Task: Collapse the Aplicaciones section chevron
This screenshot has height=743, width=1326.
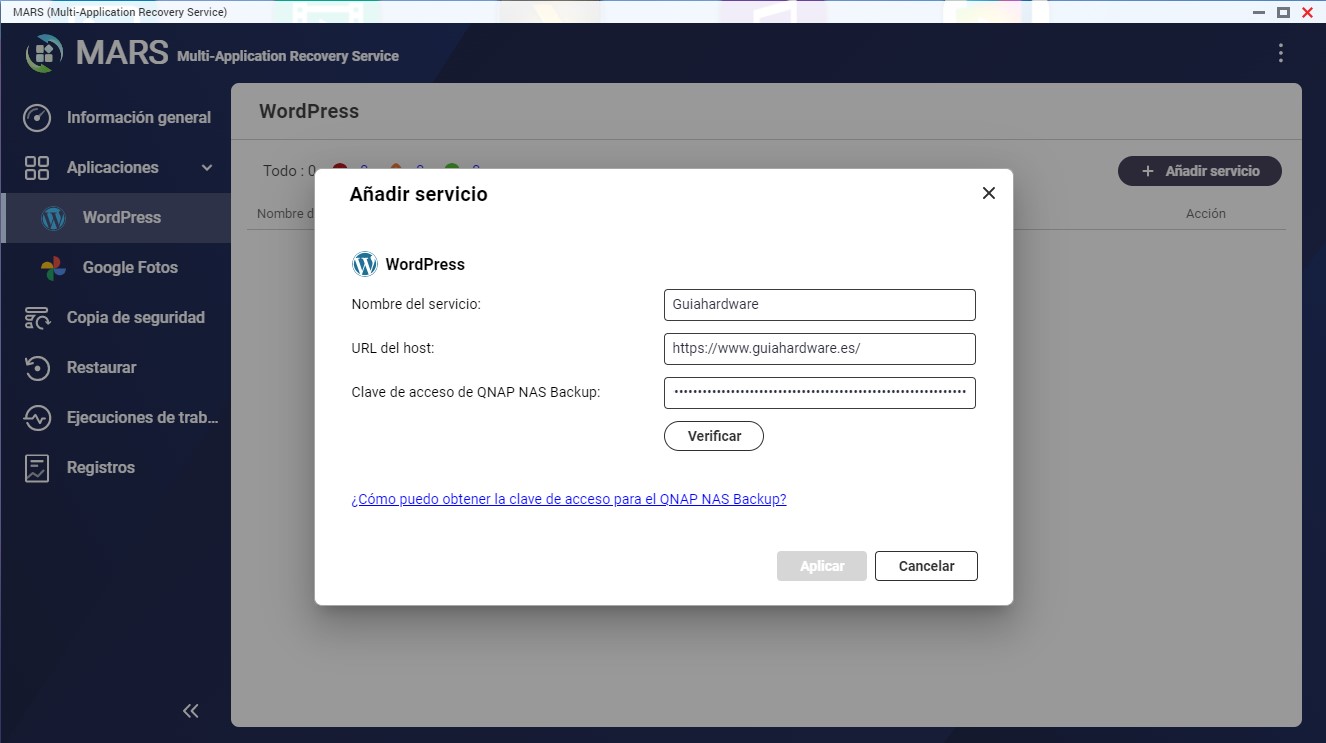Action: tap(207, 168)
